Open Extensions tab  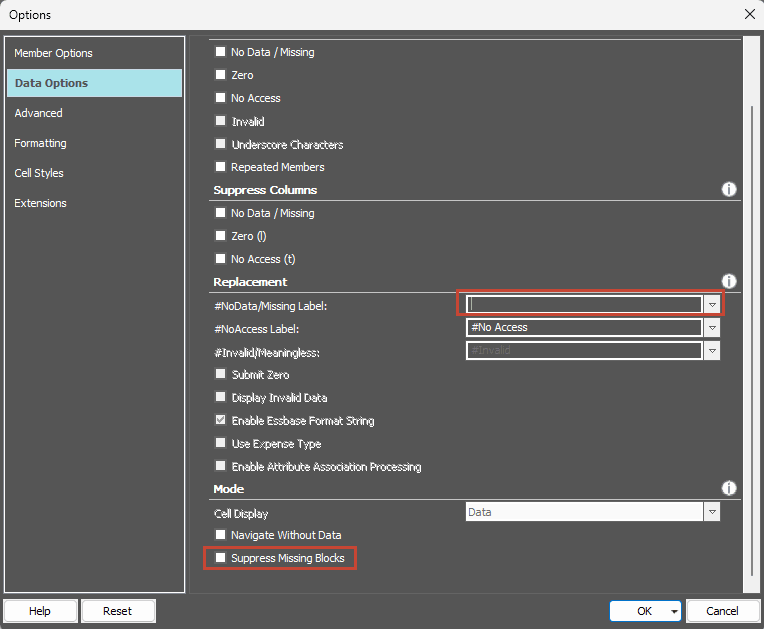point(95,203)
